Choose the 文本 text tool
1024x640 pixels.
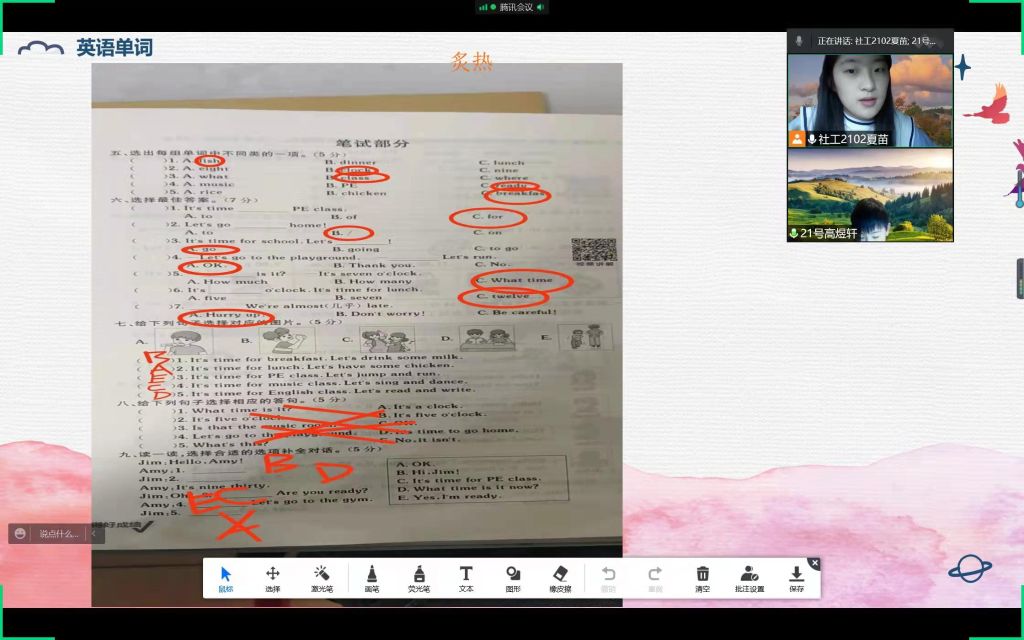(x=466, y=578)
